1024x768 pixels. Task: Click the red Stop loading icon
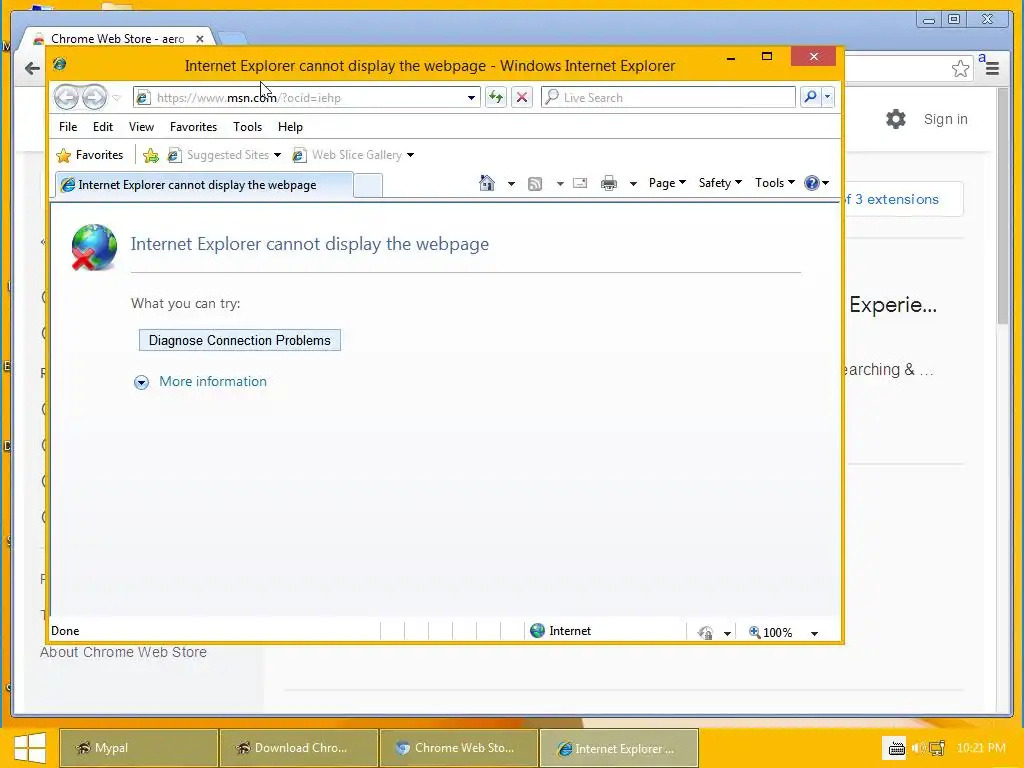522,97
